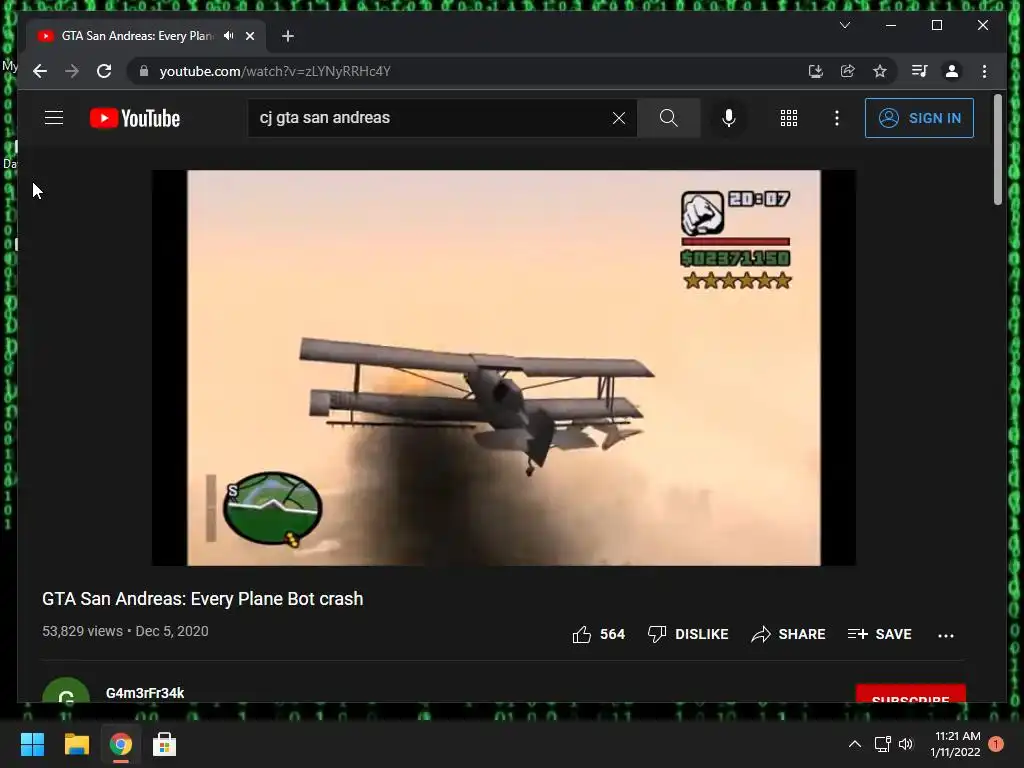1024x768 pixels.
Task: Open Chrome media controls
Action: (920, 71)
